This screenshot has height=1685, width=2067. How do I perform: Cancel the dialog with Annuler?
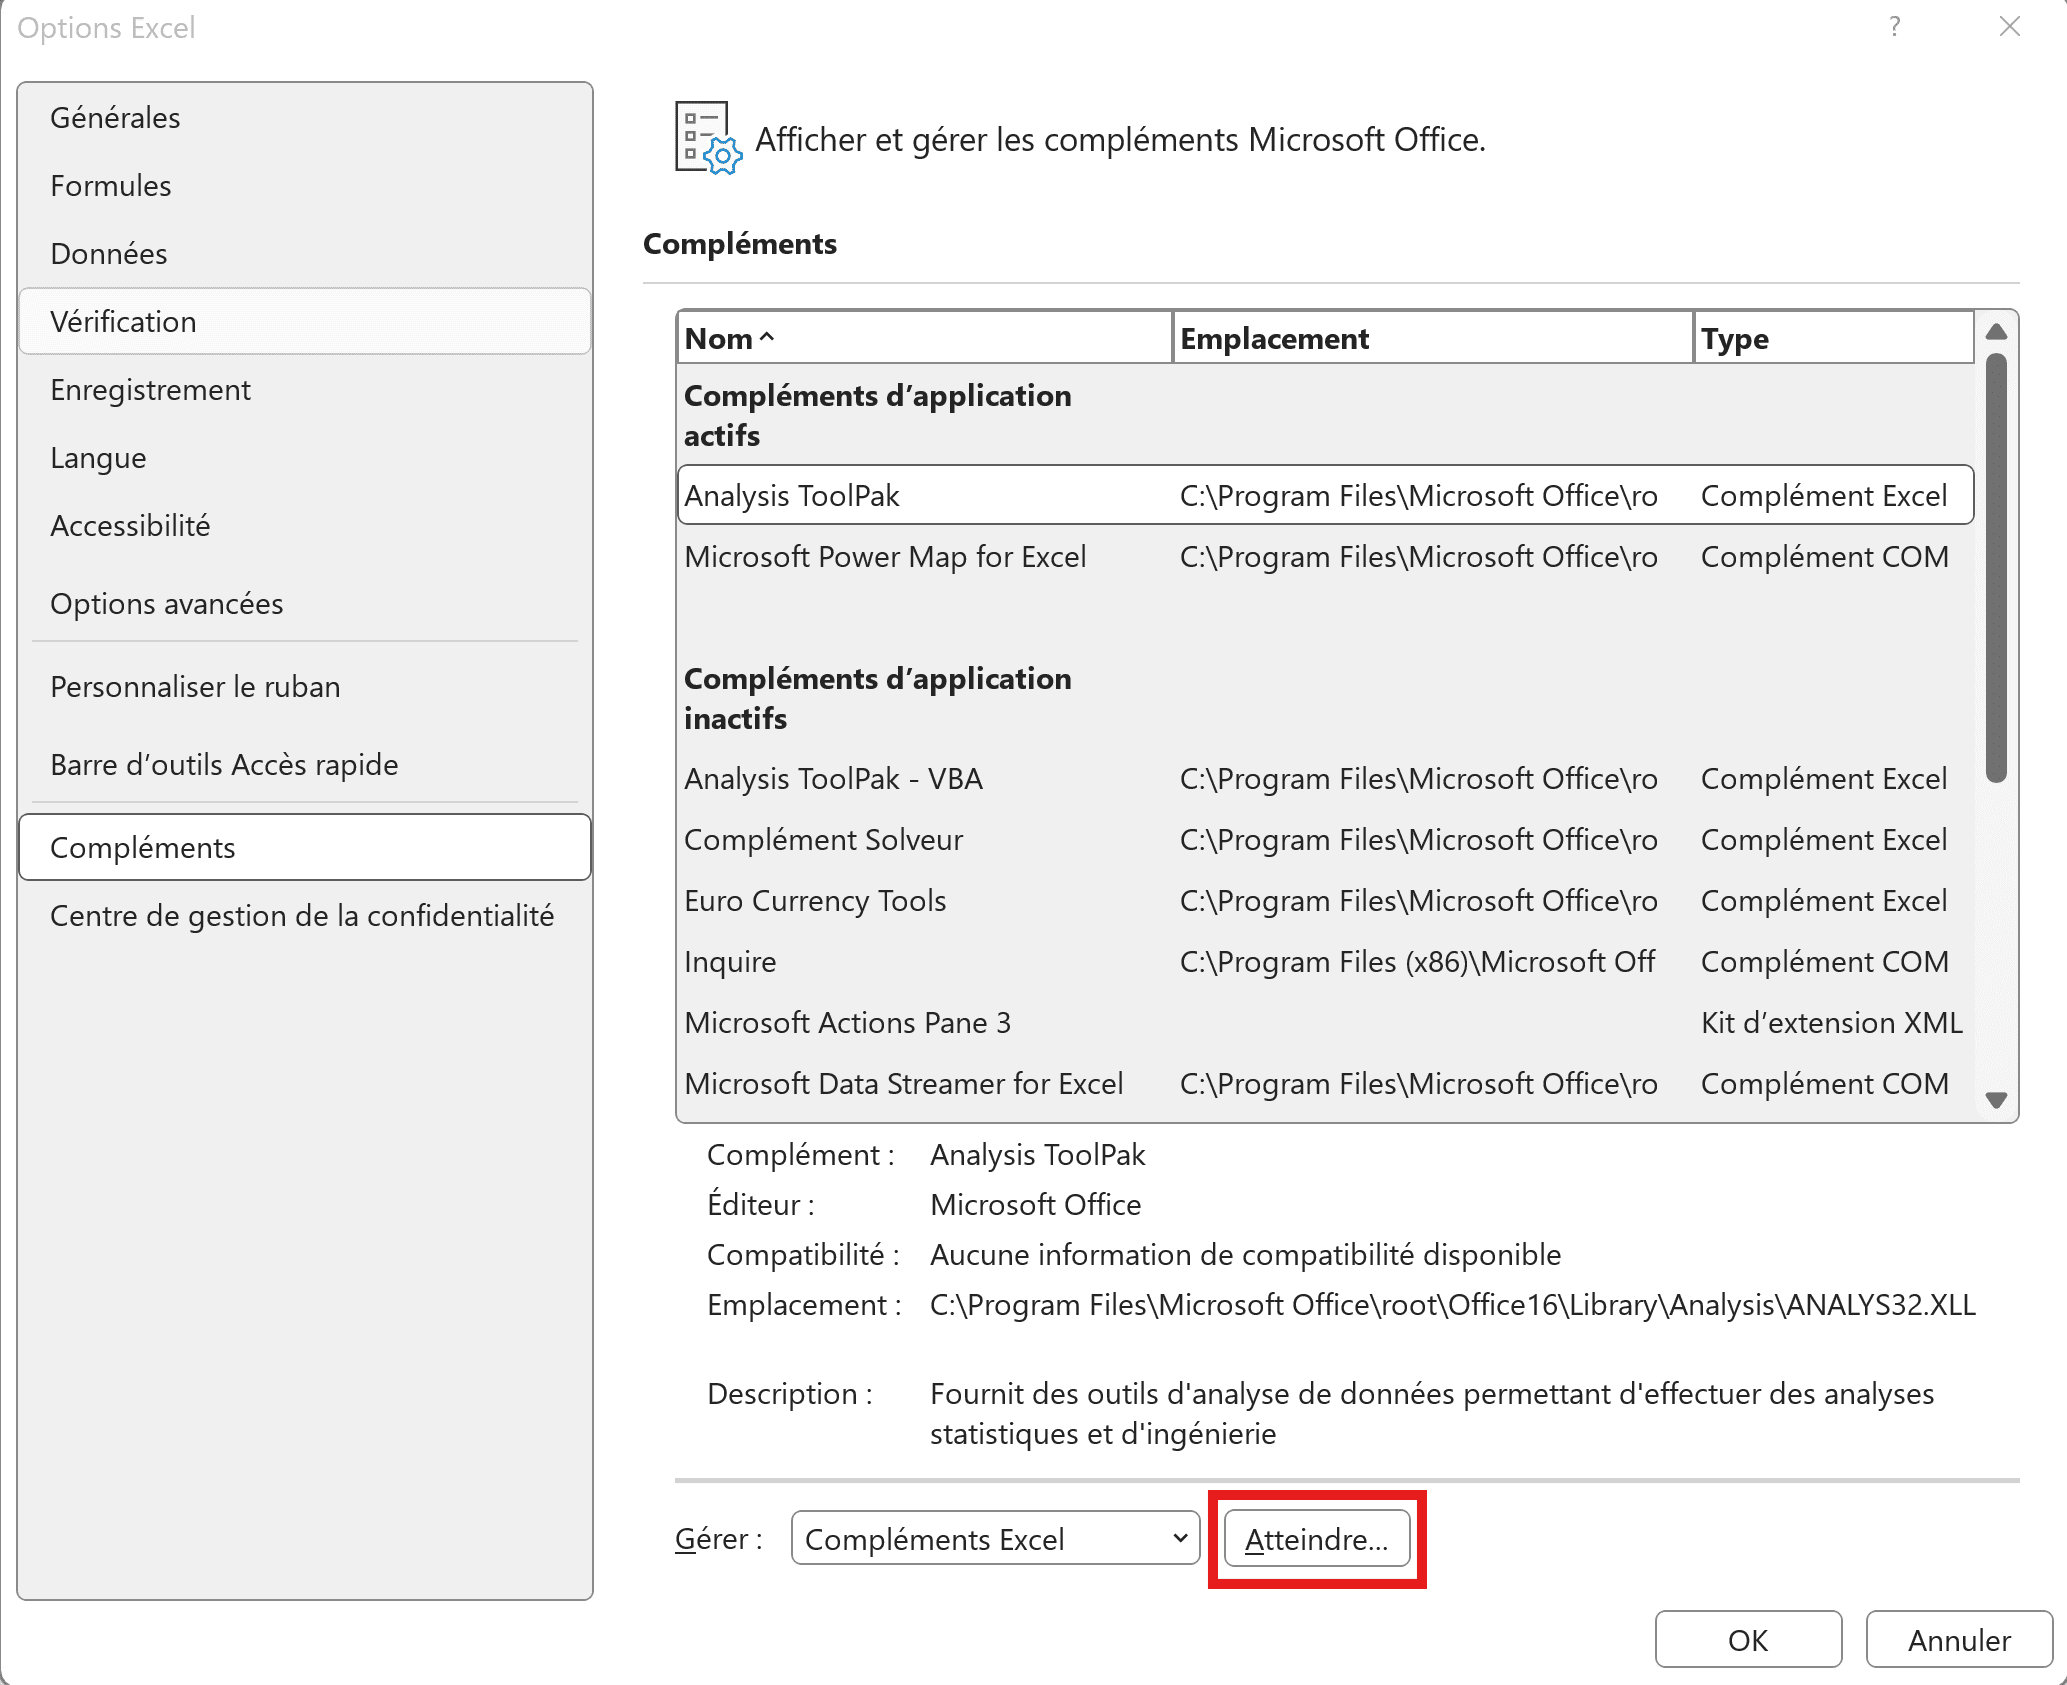click(x=1958, y=1639)
